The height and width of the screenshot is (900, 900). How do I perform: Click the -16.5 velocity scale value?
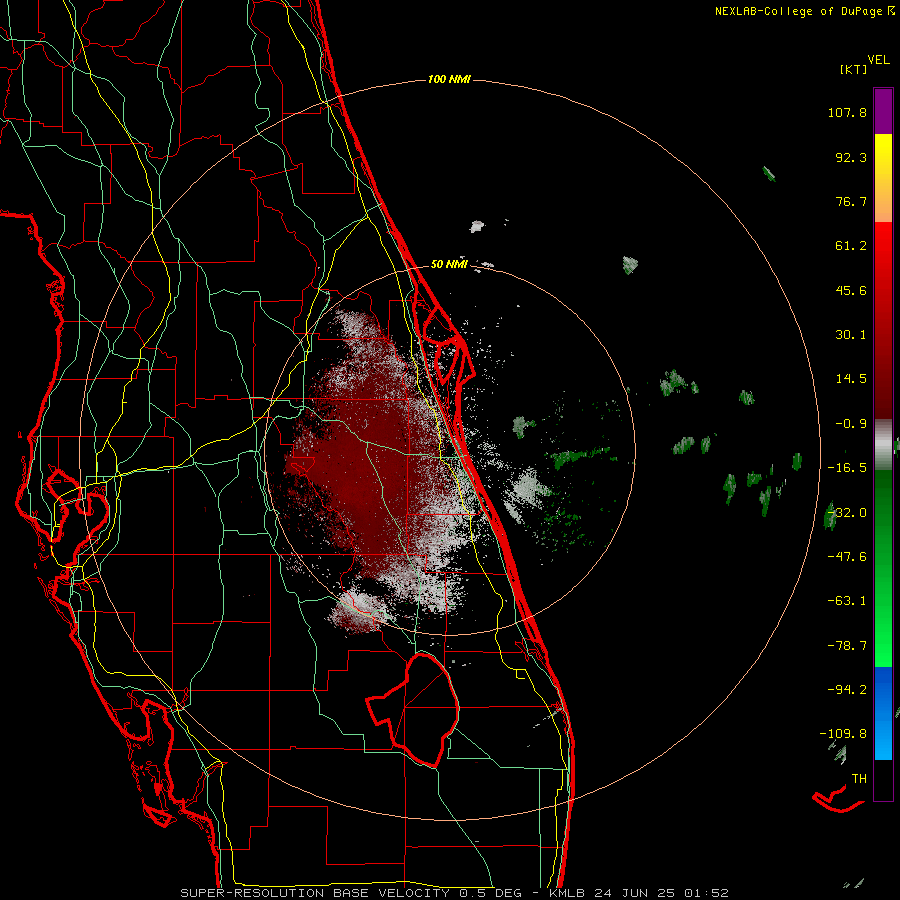pos(847,468)
